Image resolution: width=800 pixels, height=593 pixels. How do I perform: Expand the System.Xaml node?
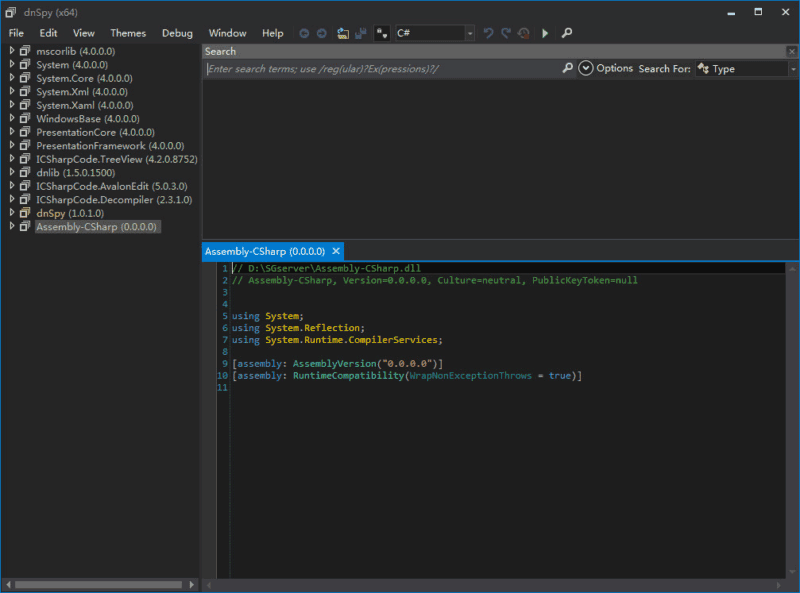tap(12, 105)
